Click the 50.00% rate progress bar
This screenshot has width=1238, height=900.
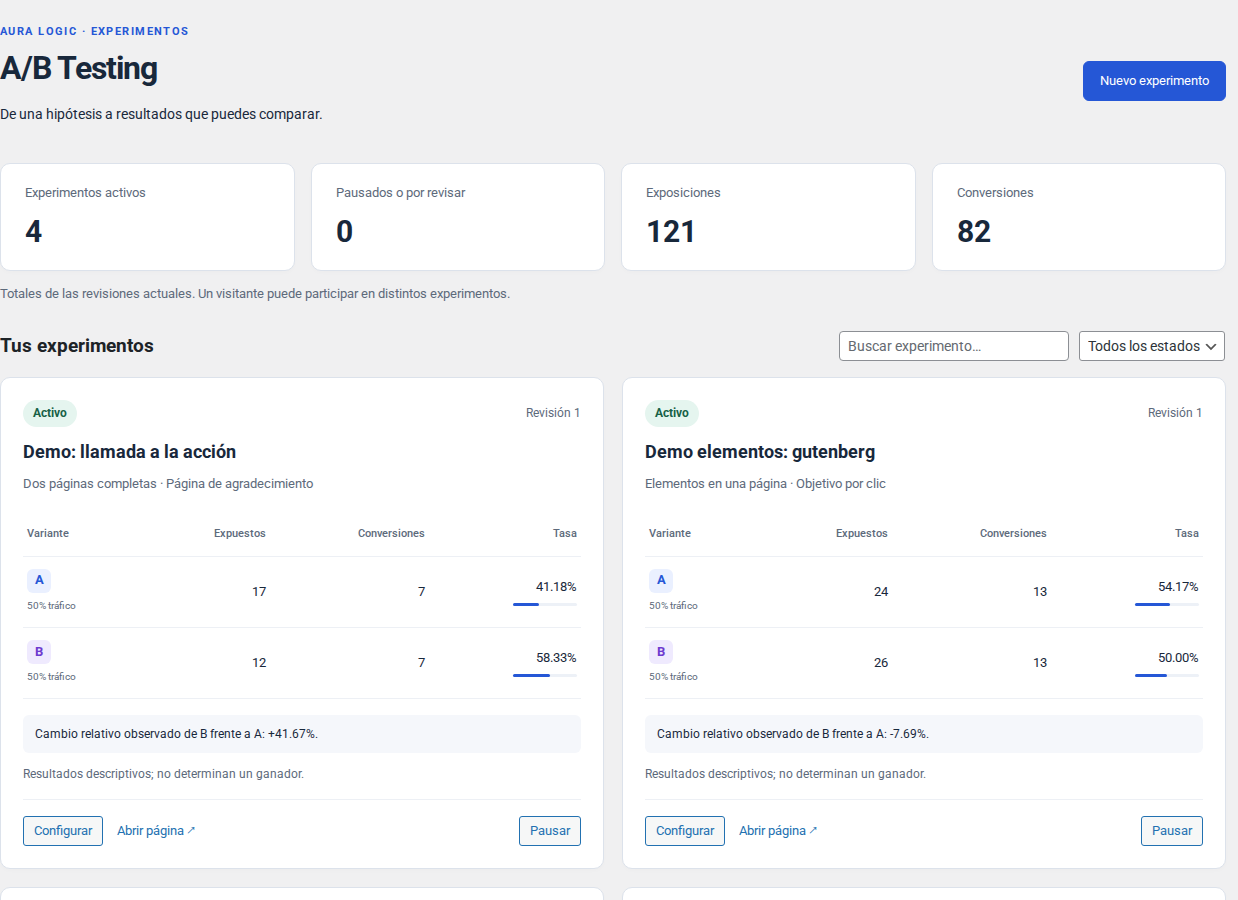tap(1167, 675)
